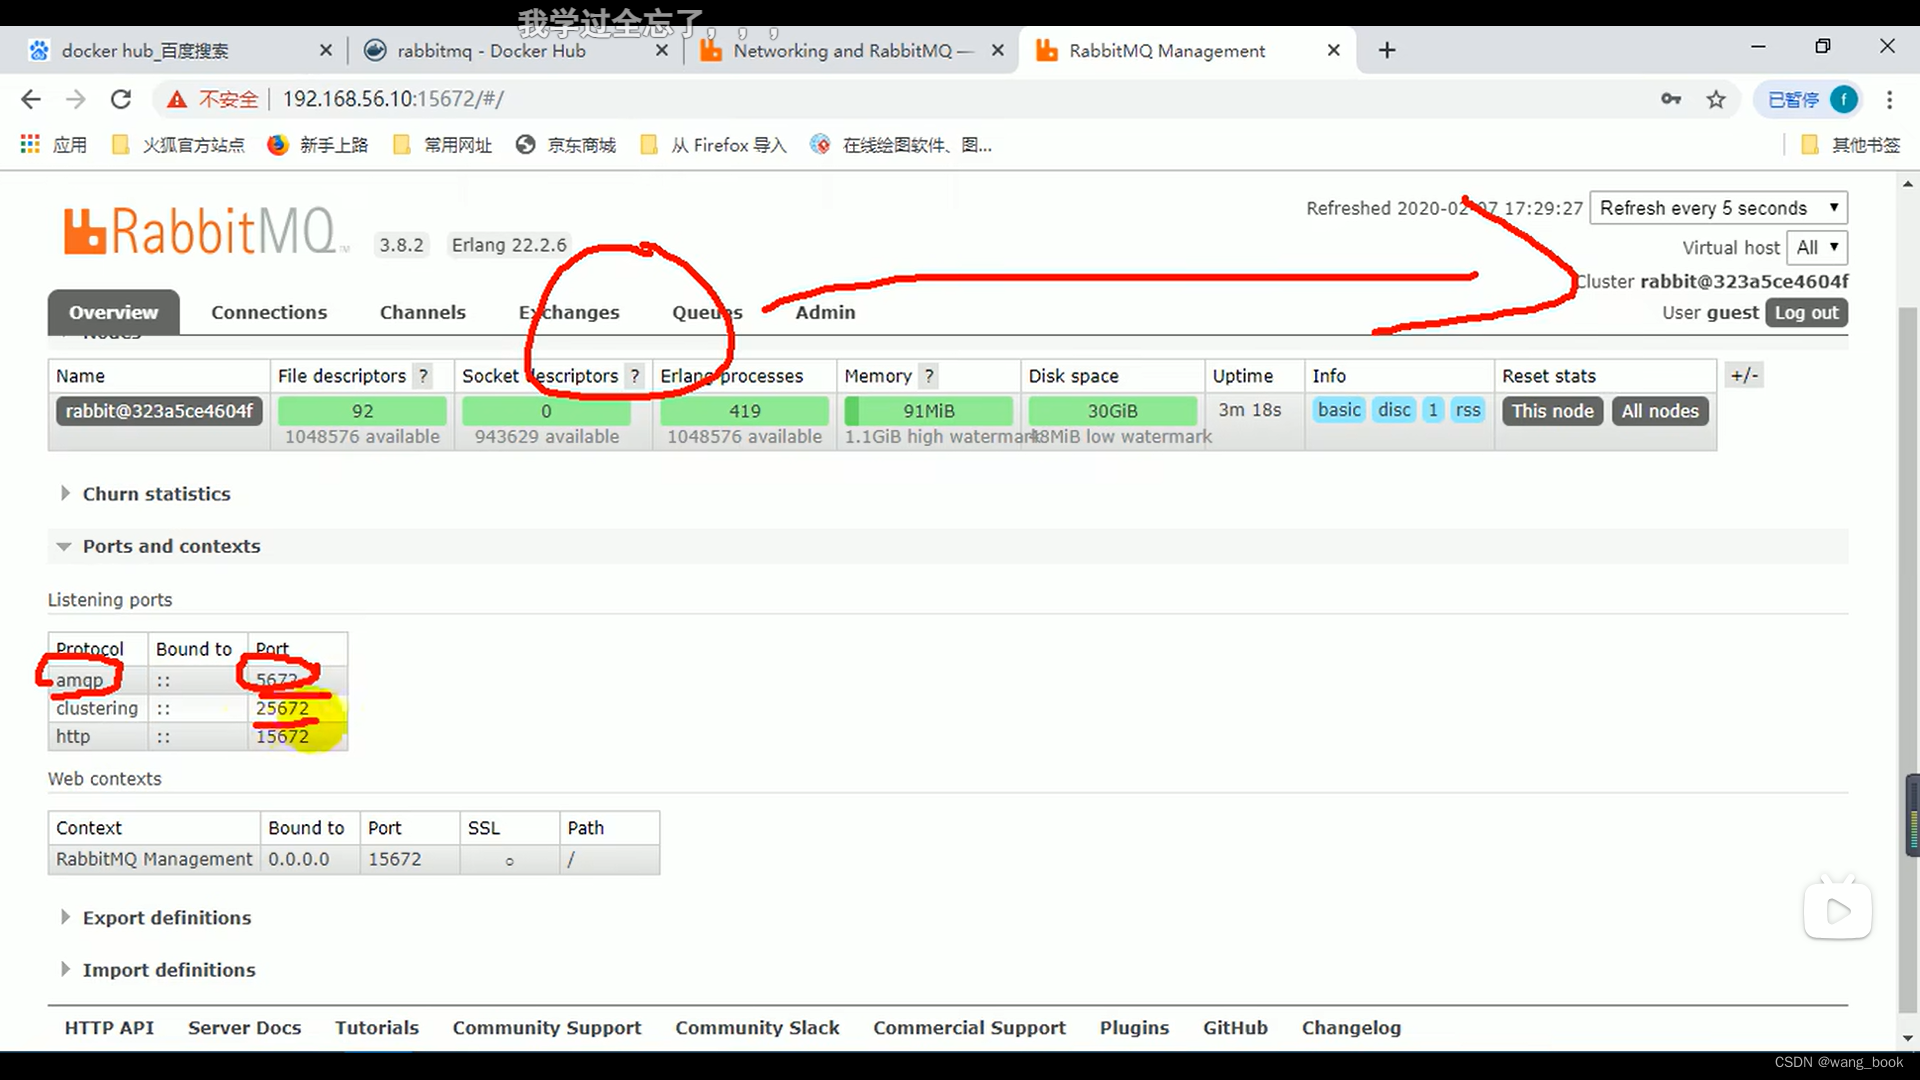Close the docker hub search tab

tap(326, 50)
